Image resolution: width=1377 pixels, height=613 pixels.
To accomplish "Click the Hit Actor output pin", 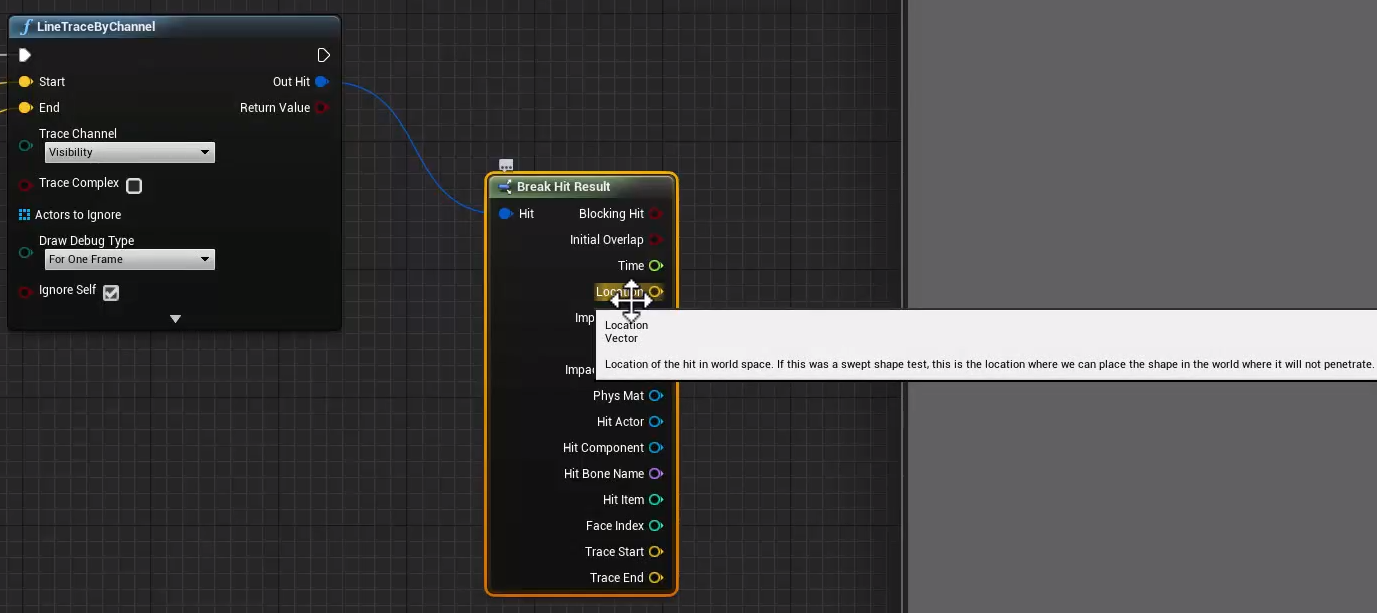I will click(656, 422).
